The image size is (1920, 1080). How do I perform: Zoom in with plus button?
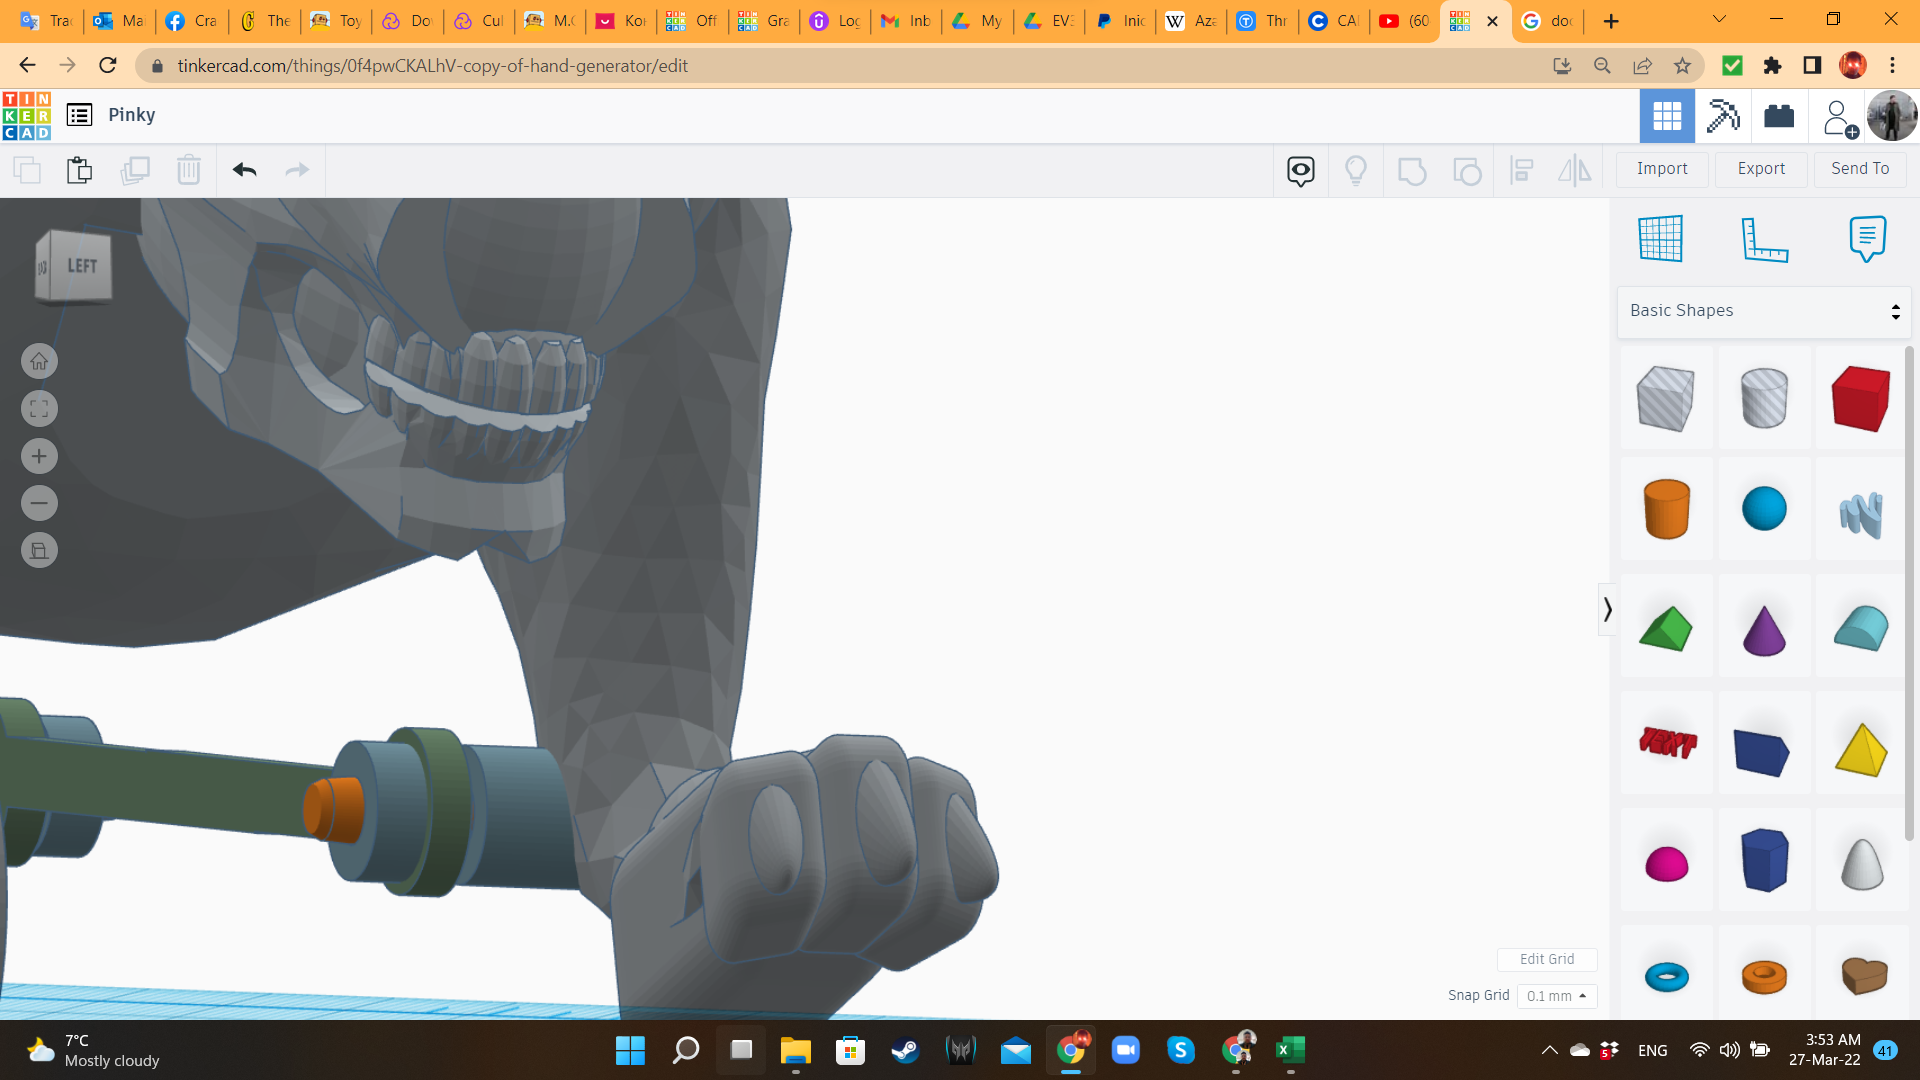coord(39,457)
